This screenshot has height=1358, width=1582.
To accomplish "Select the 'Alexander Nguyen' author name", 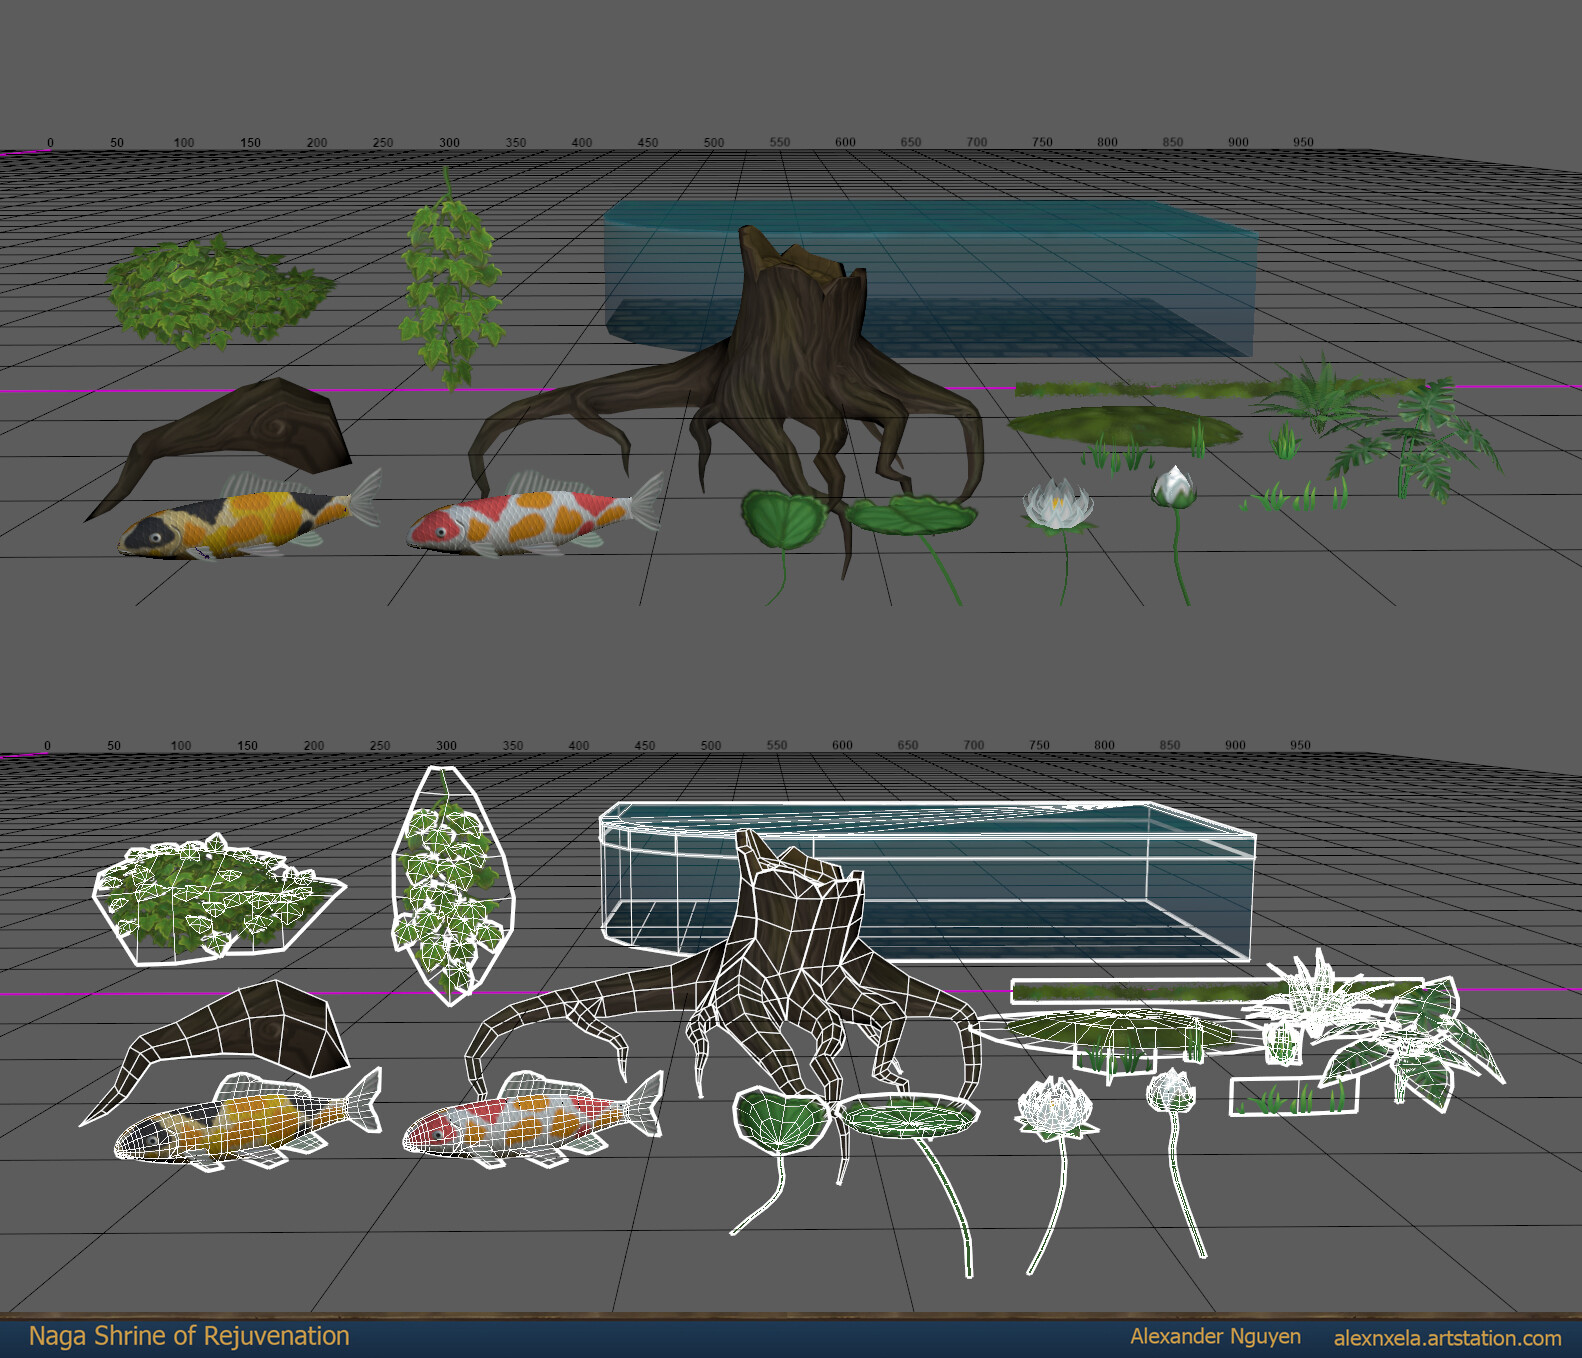I will (x=1215, y=1337).
